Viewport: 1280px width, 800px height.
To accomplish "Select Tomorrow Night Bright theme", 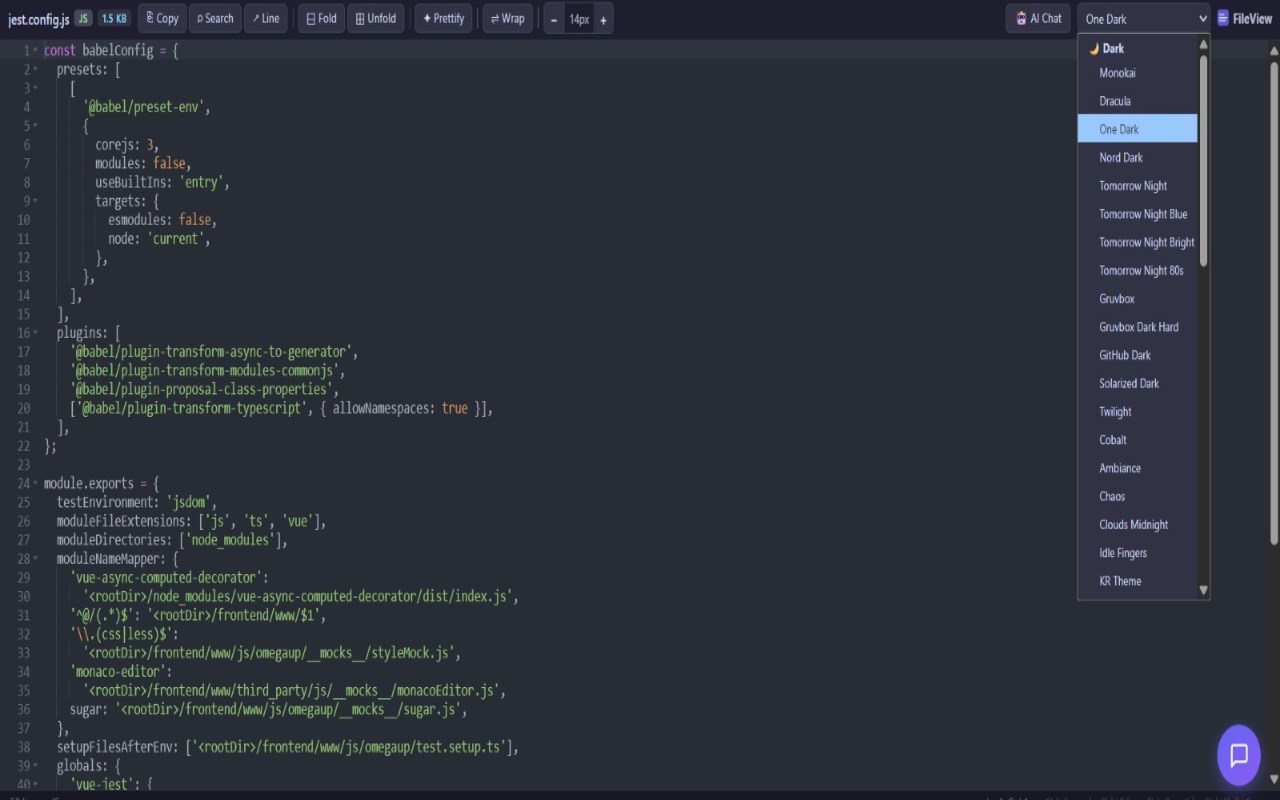I will pyautogui.click(x=1138, y=242).
